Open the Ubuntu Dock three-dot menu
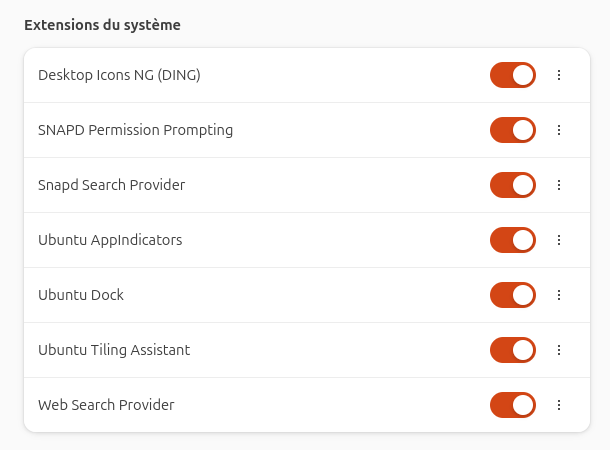 [559, 295]
